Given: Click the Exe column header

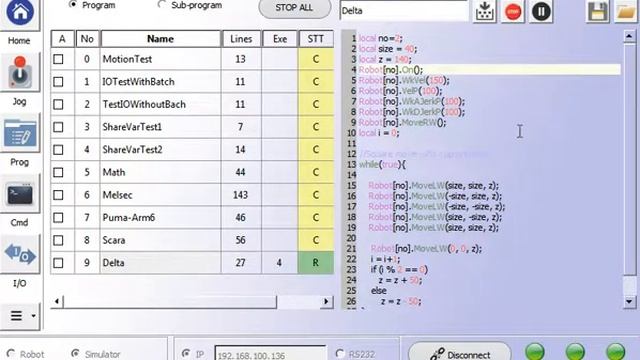Looking at the screenshot, I should click(x=280, y=39).
